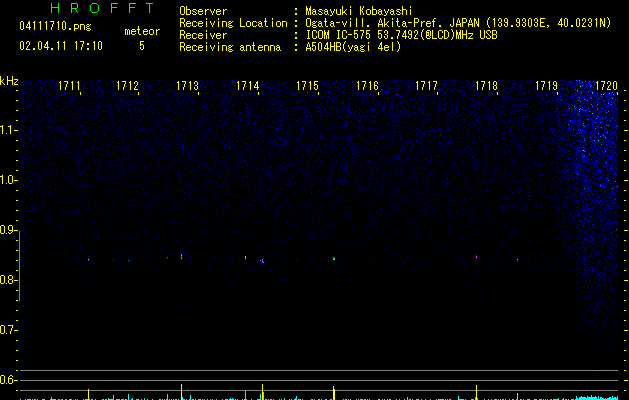This screenshot has width=629, height=400.
Task: Click the meteor echo after 1715
Action: click(x=334, y=258)
